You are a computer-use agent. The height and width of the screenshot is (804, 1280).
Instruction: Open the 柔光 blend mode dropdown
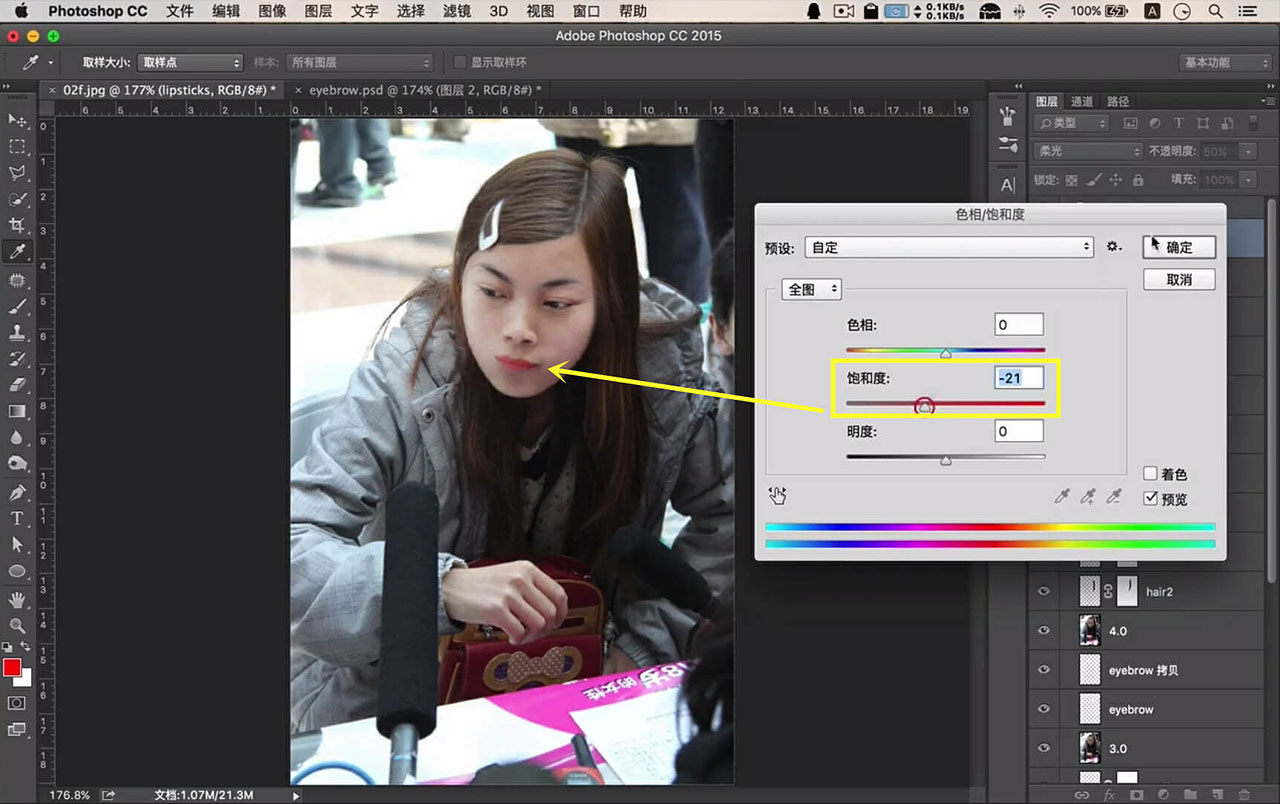point(1087,151)
